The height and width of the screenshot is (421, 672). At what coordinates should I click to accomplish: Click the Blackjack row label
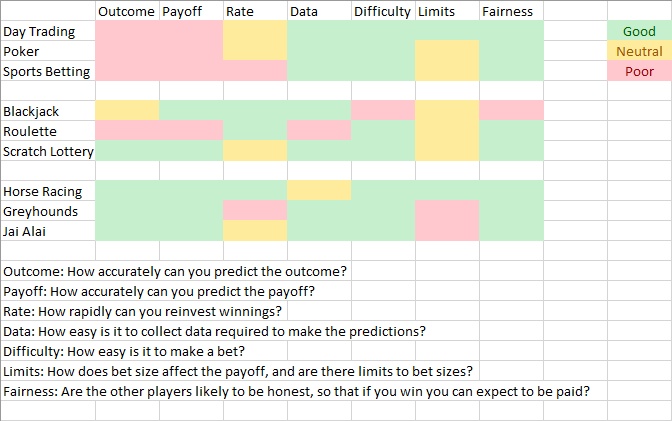[48, 111]
